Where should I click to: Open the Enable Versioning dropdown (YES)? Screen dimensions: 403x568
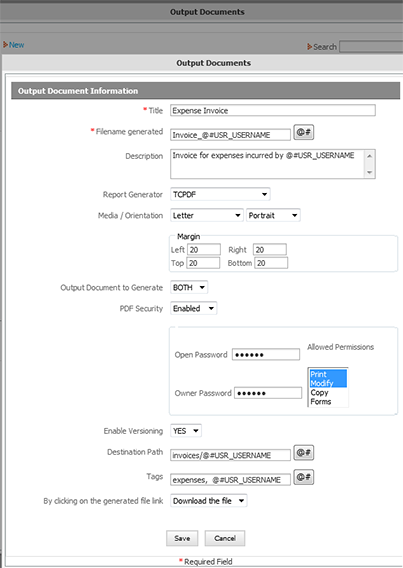pyautogui.click(x=186, y=431)
